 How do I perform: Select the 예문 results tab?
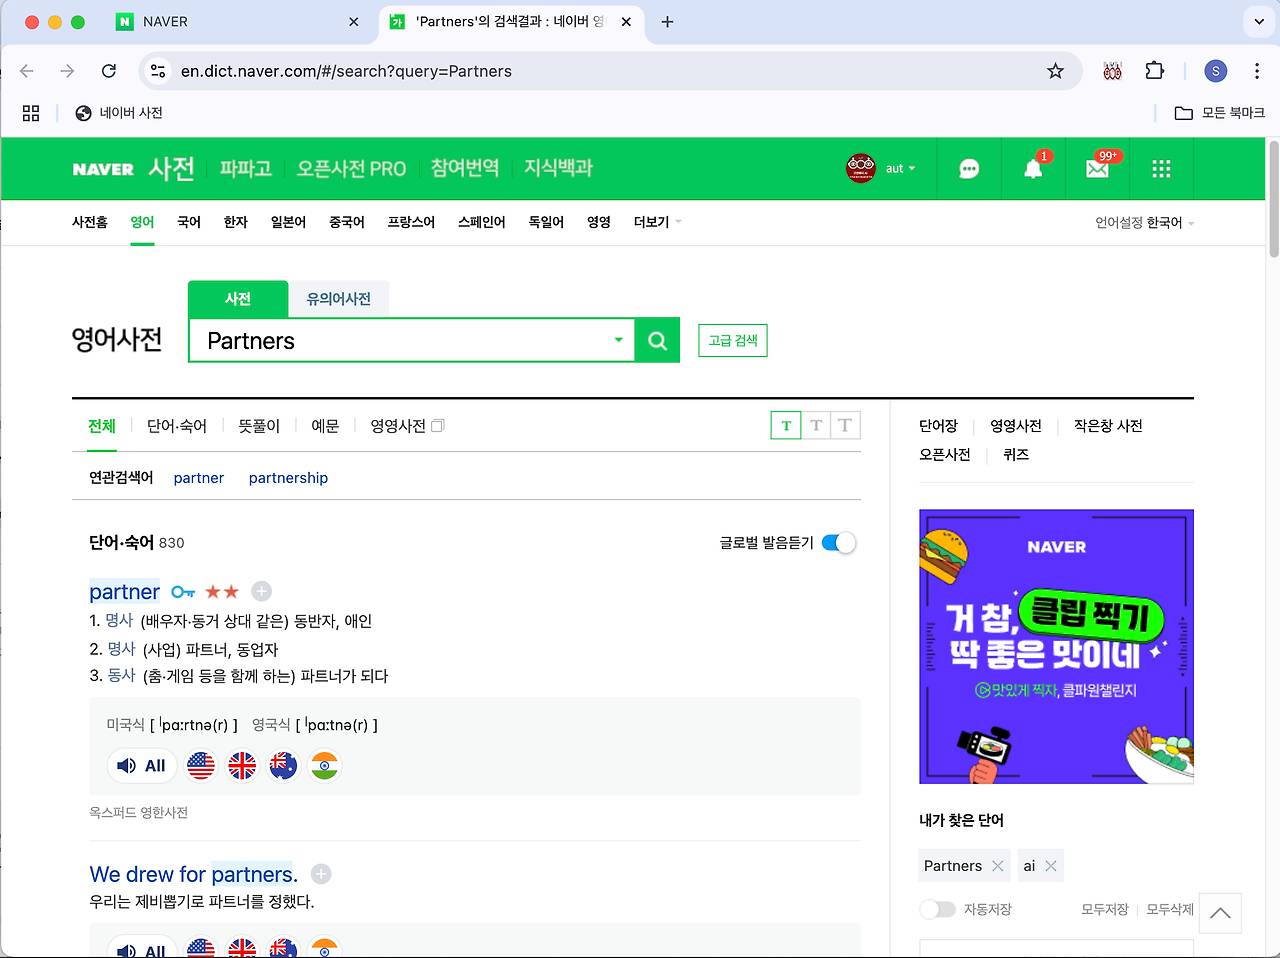coord(325,426)
